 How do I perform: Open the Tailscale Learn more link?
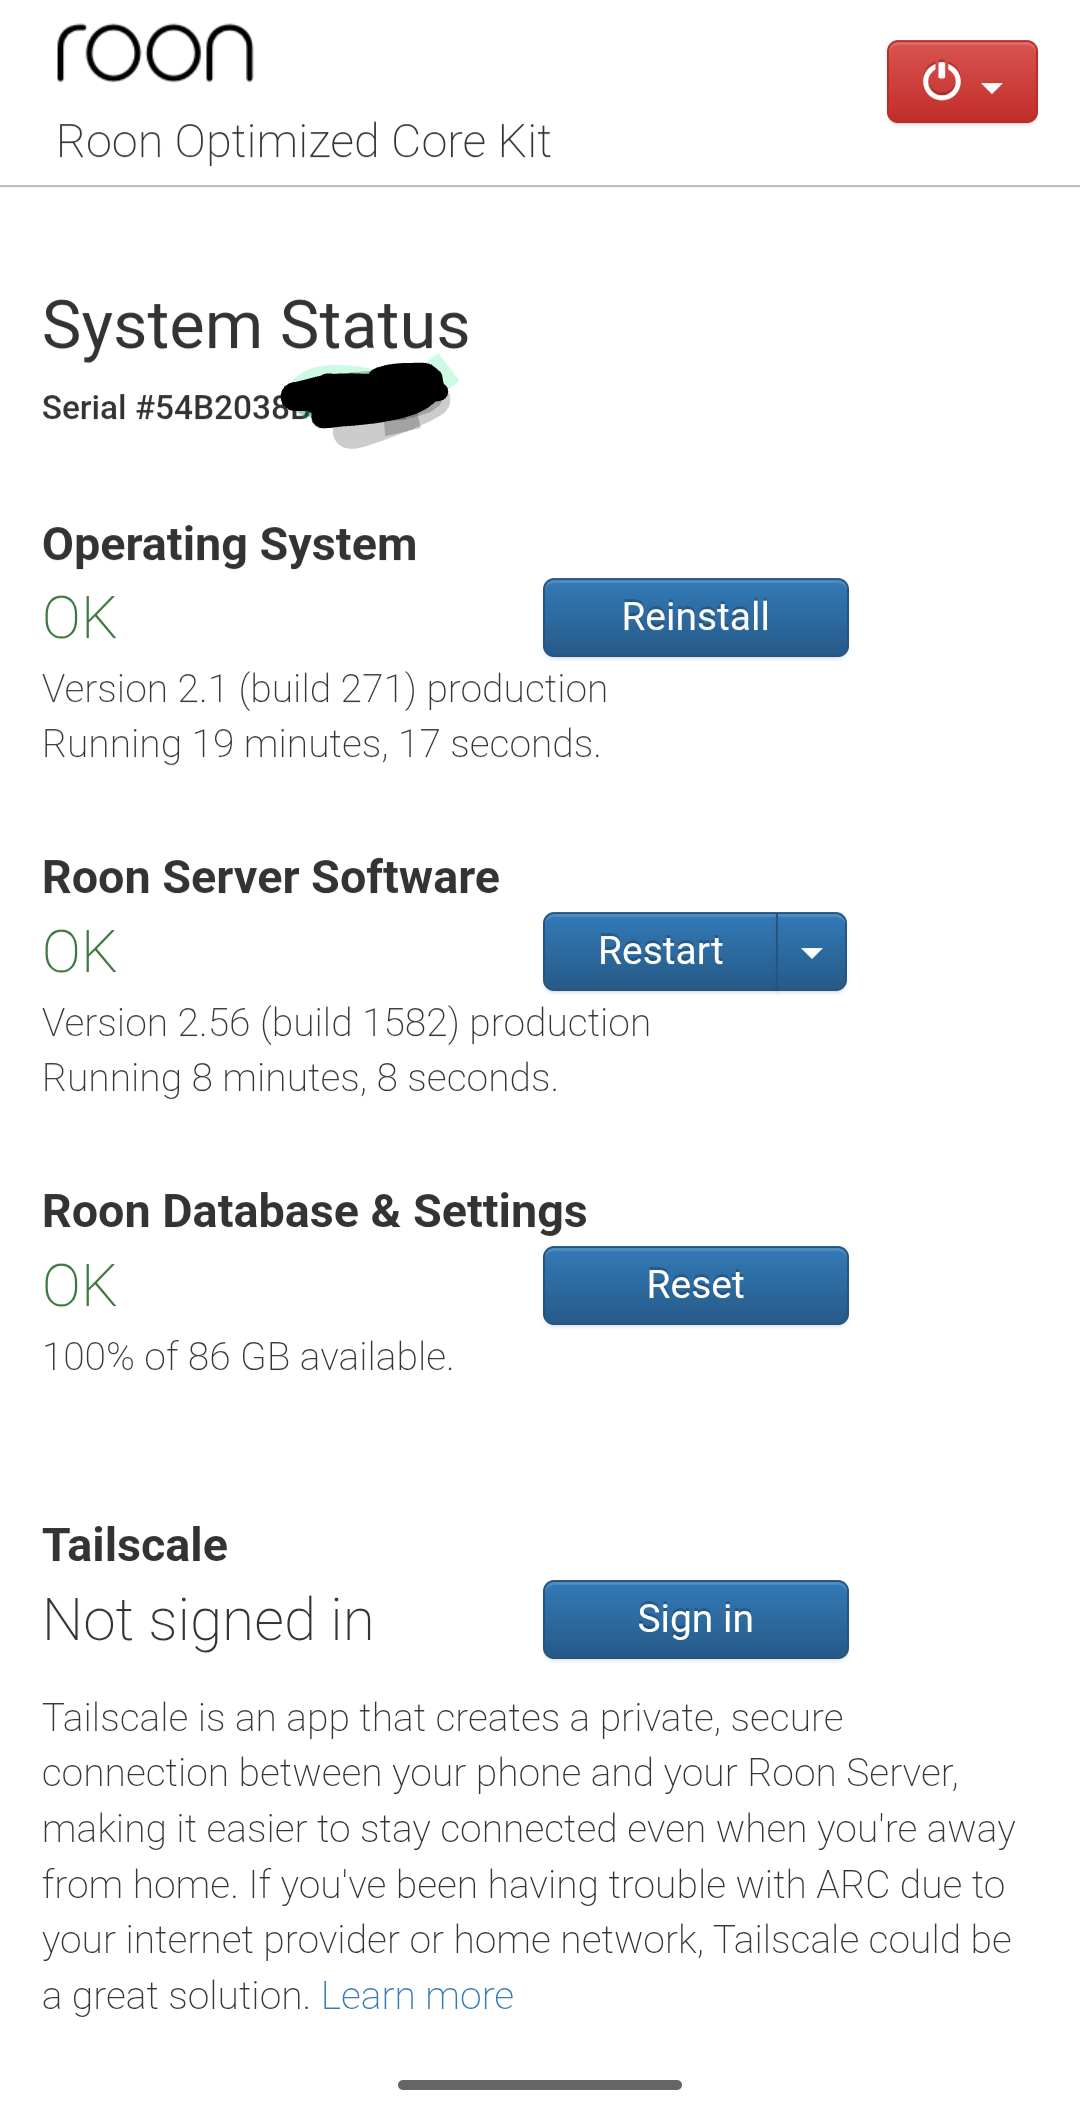point(417,1996)
